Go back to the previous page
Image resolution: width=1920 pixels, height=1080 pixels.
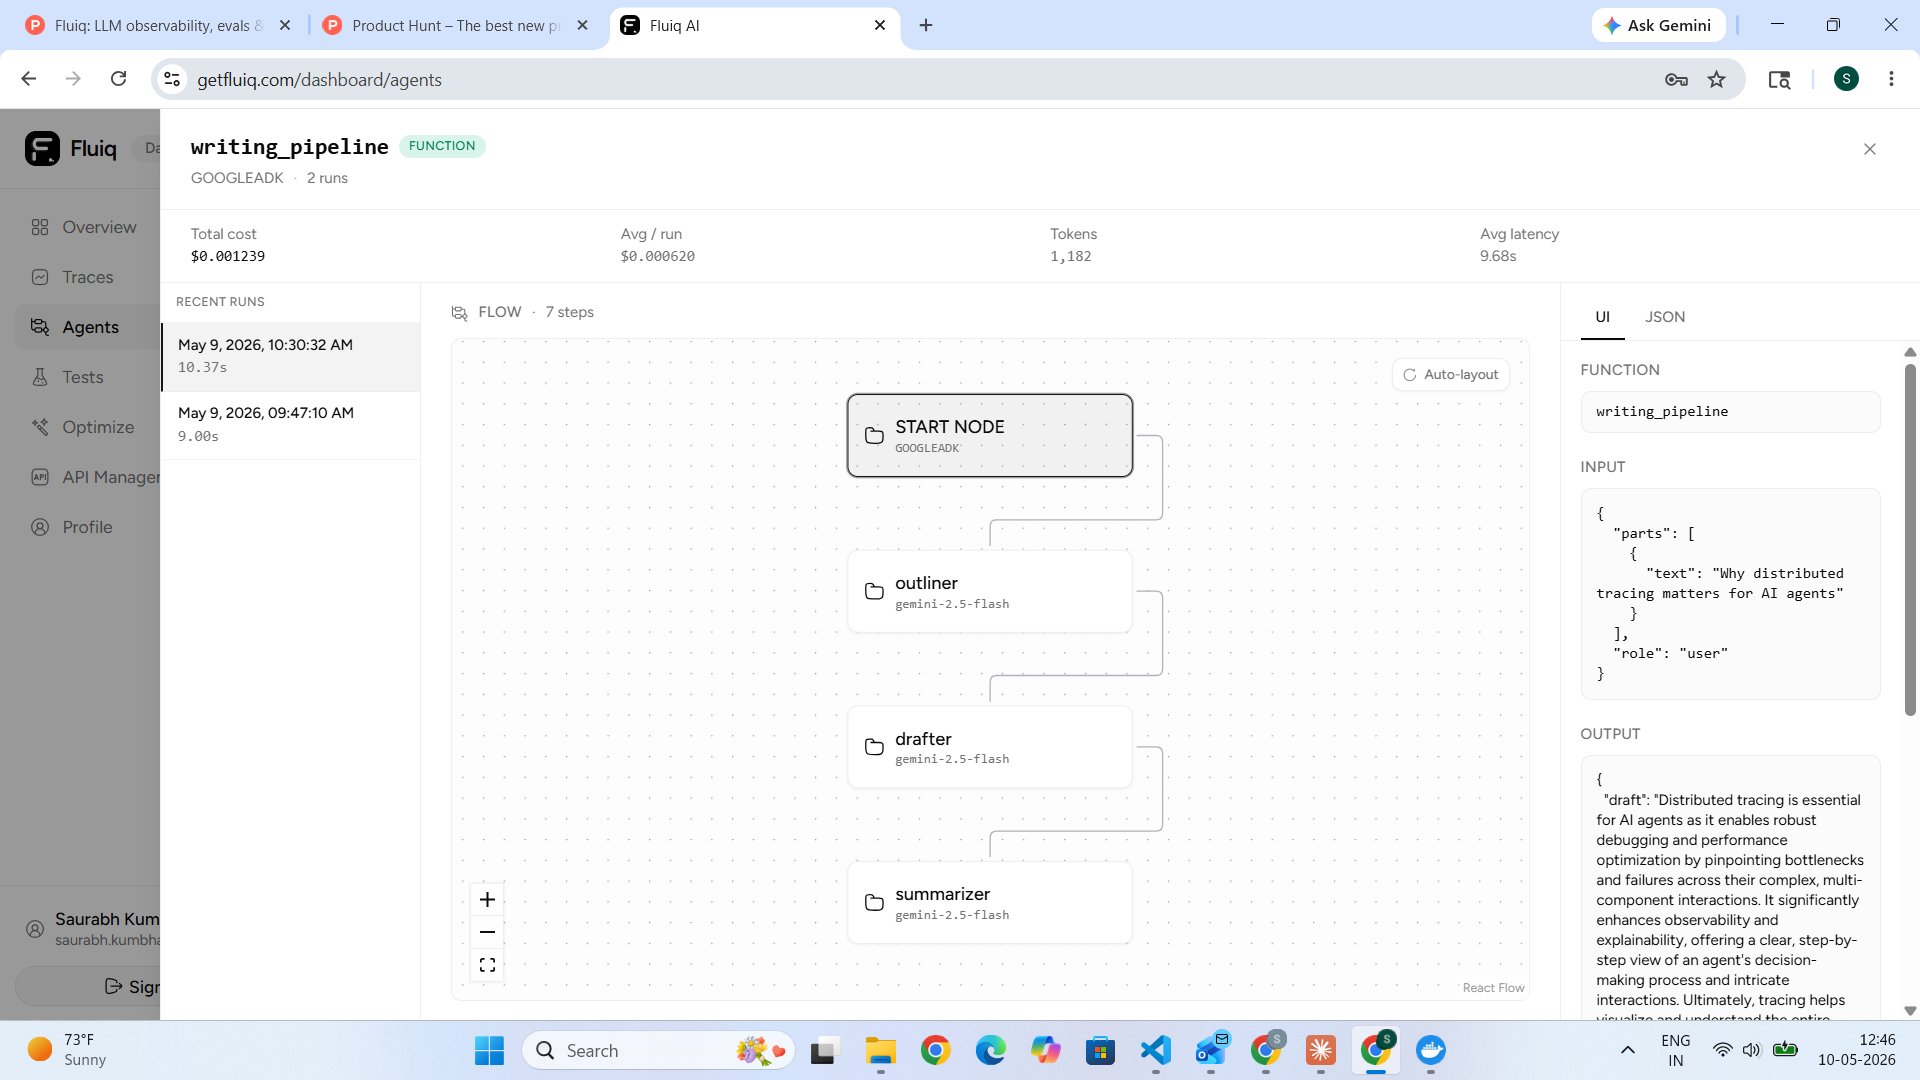[29, 79]
